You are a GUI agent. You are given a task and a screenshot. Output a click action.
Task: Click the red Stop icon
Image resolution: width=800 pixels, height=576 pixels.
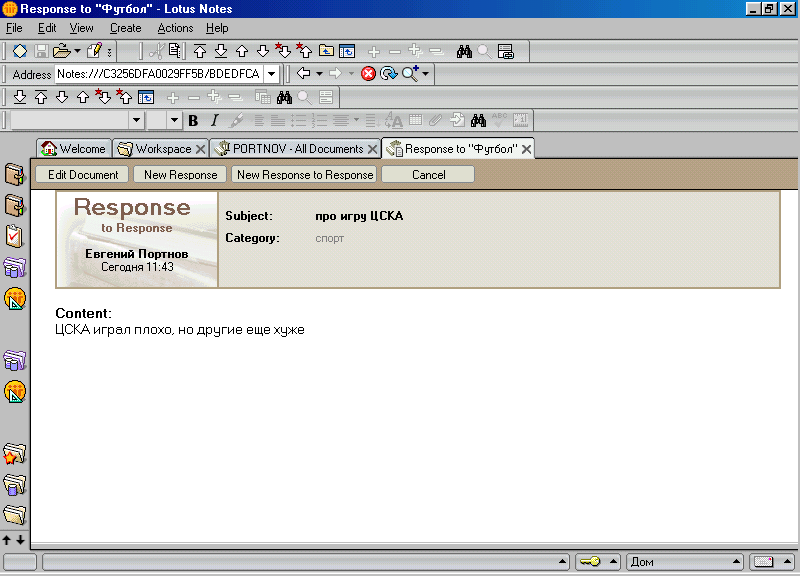point(368,73)
